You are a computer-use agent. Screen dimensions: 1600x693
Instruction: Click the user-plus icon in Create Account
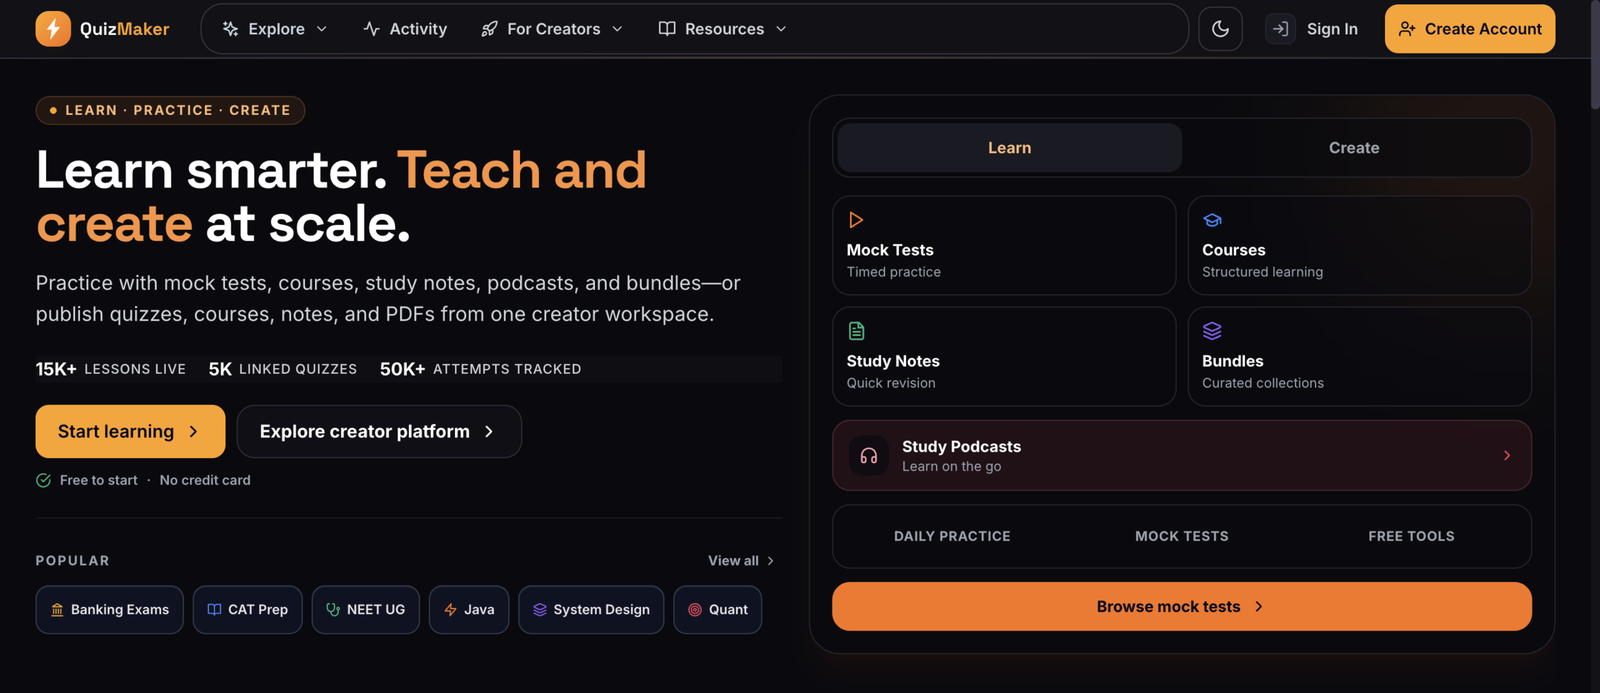(x=1407, y=29)
